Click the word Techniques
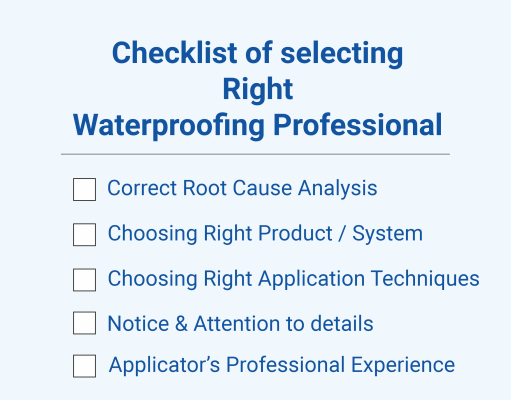 point(425,279)
